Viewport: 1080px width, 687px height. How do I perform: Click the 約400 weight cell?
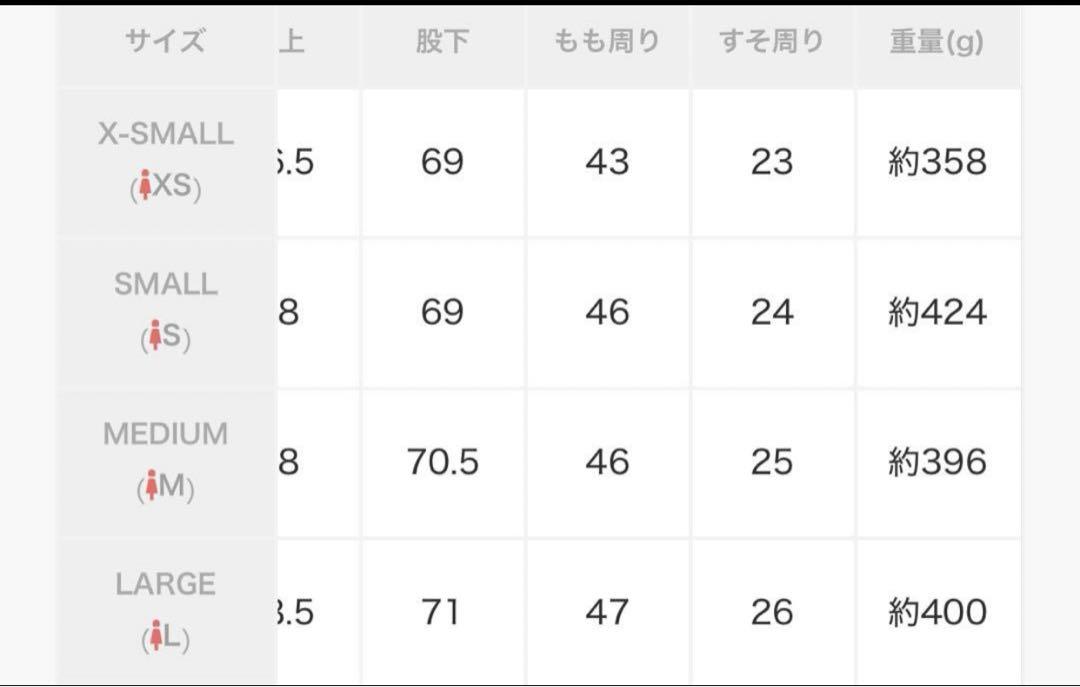pos(937,612)
